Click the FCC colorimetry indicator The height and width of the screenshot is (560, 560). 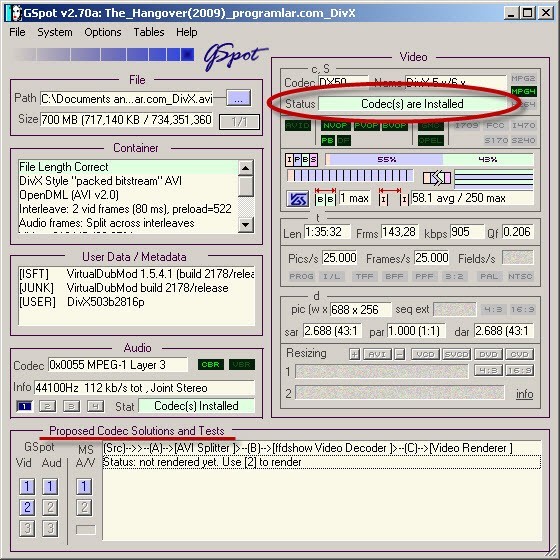(x=495, y=125)
